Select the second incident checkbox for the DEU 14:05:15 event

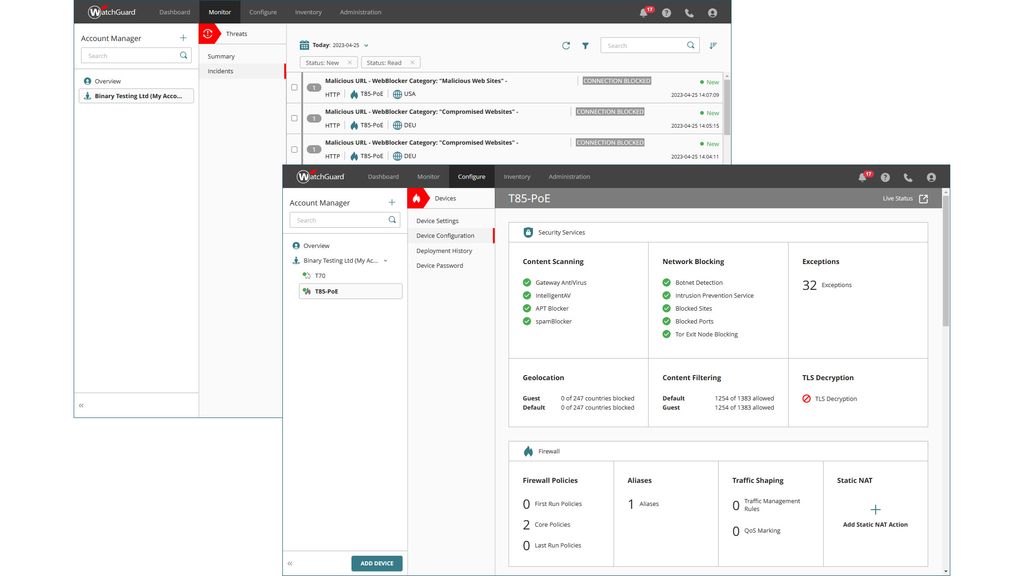coord(294,118)
